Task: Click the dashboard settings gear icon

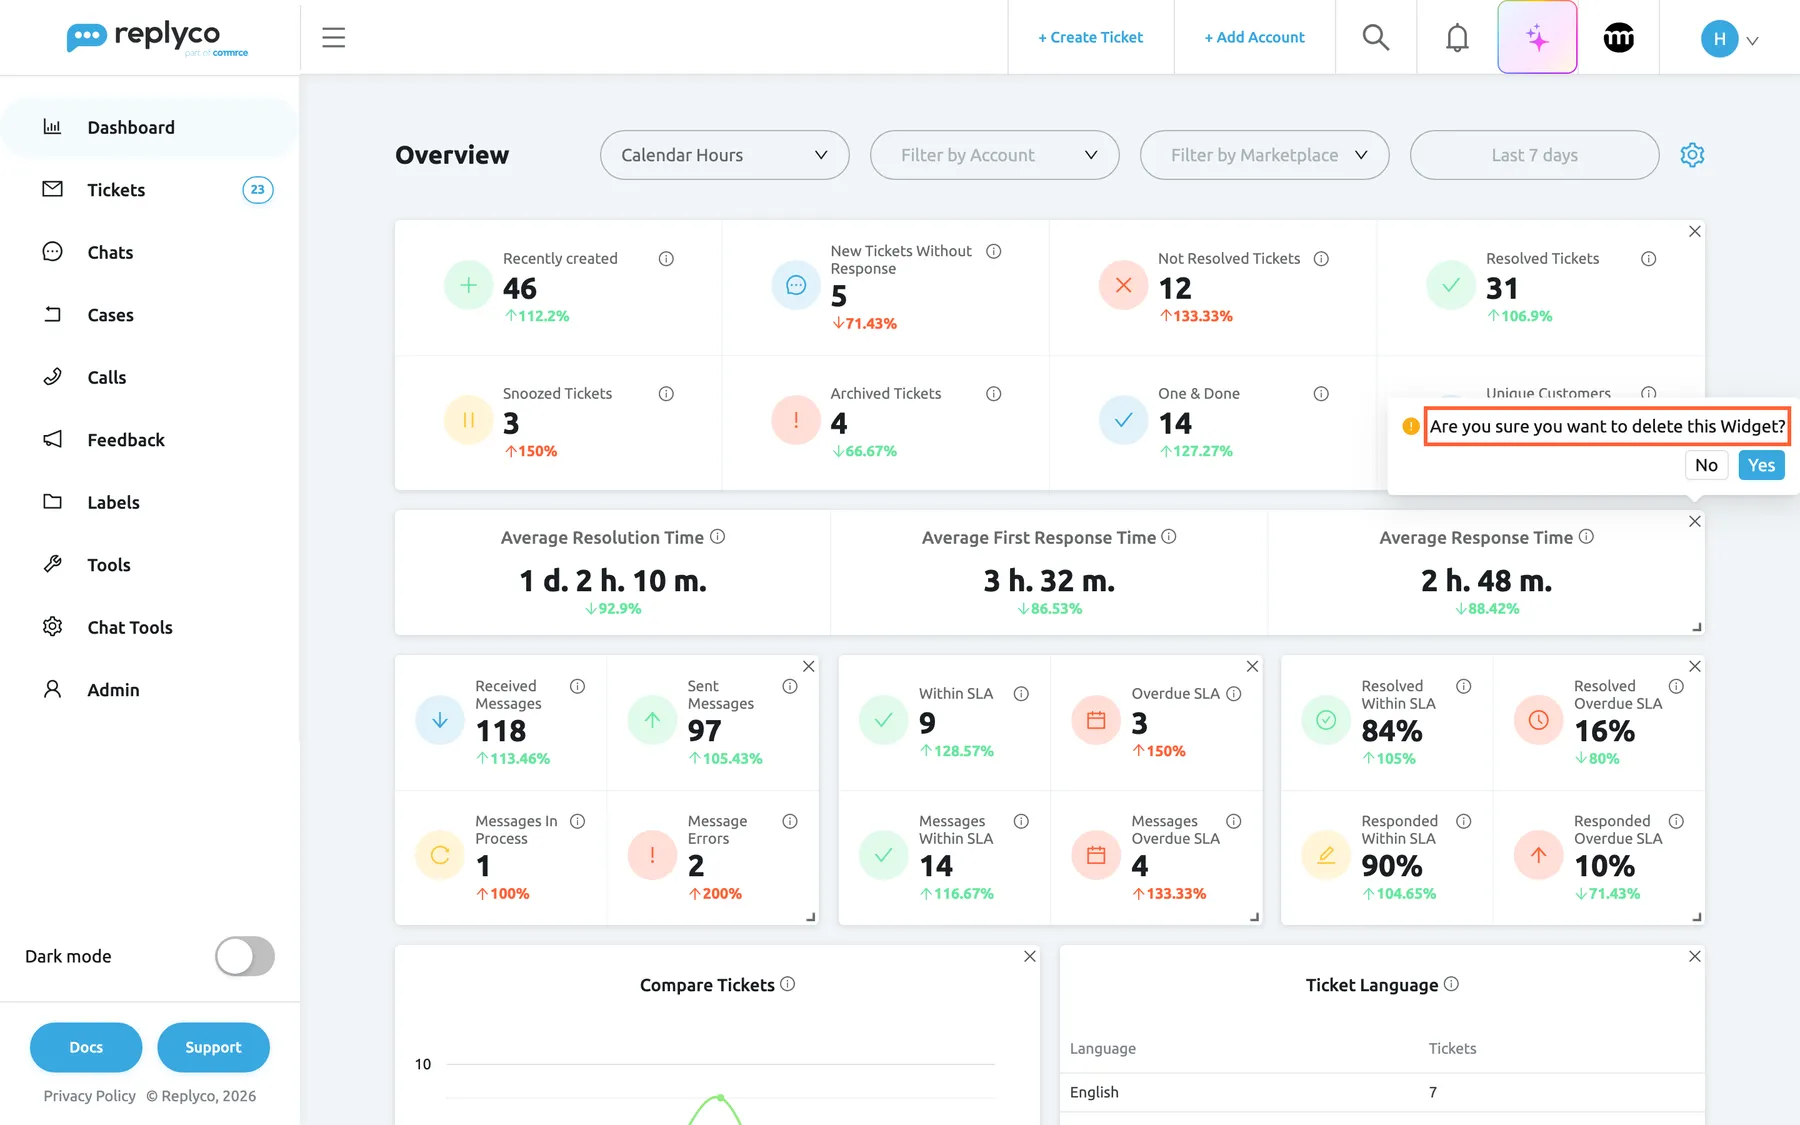Action: pos(1692,155)
